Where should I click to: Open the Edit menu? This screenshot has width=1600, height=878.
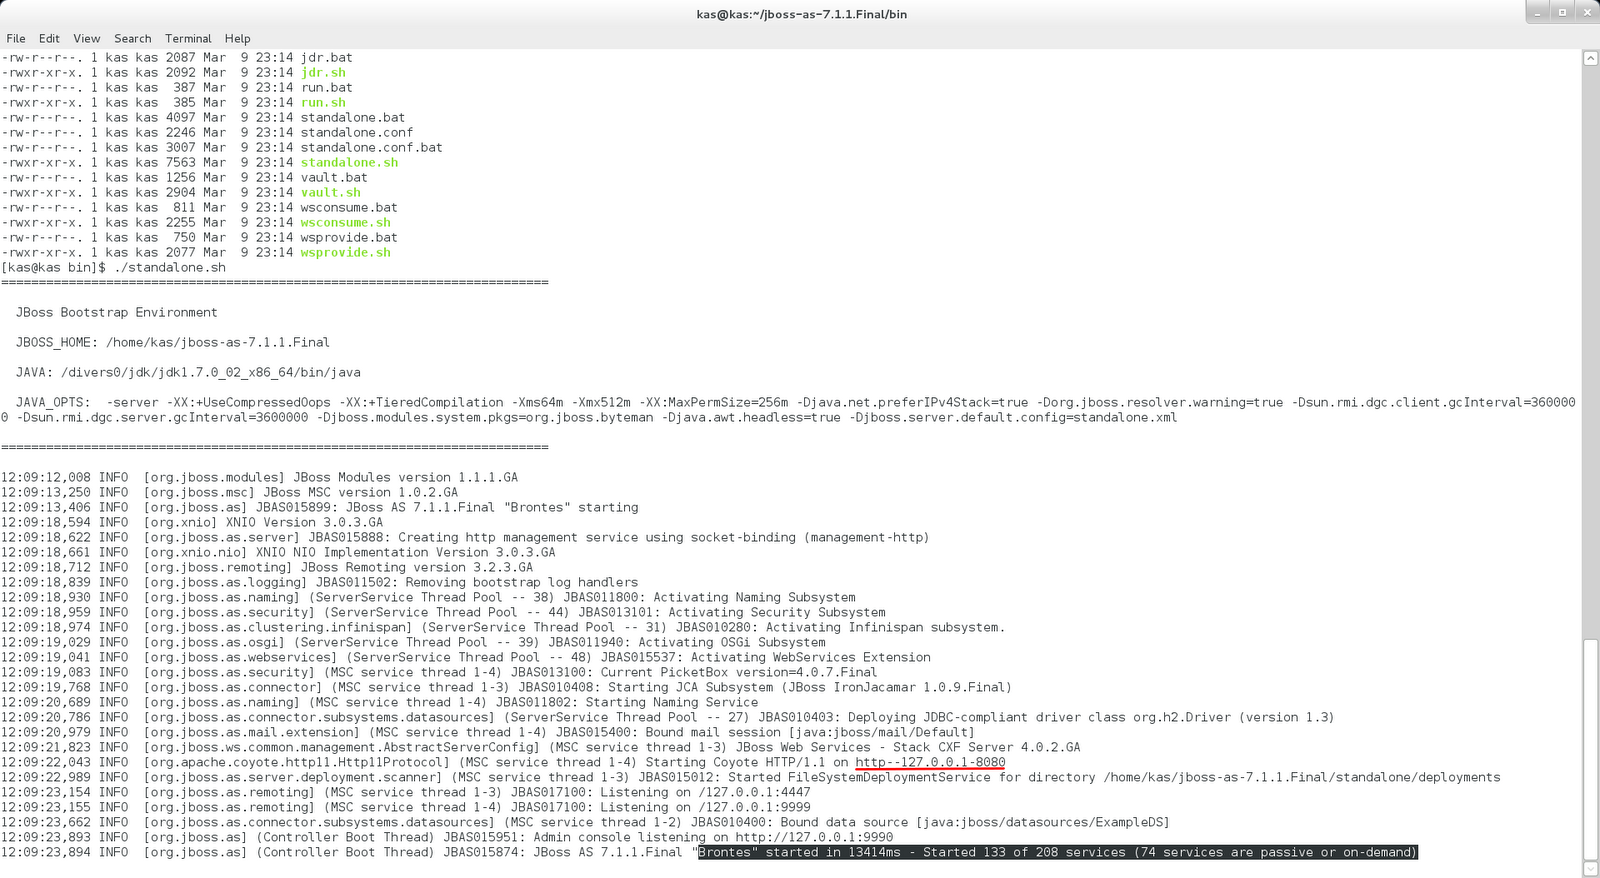(49, 38)
